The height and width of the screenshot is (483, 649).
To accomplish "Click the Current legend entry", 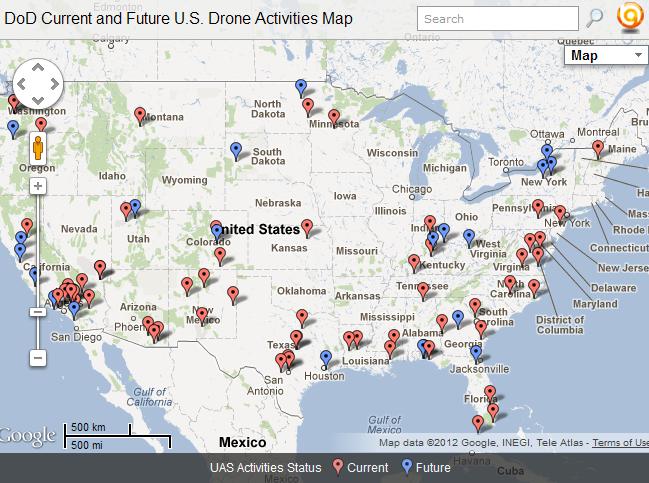I will coord(361,467).
